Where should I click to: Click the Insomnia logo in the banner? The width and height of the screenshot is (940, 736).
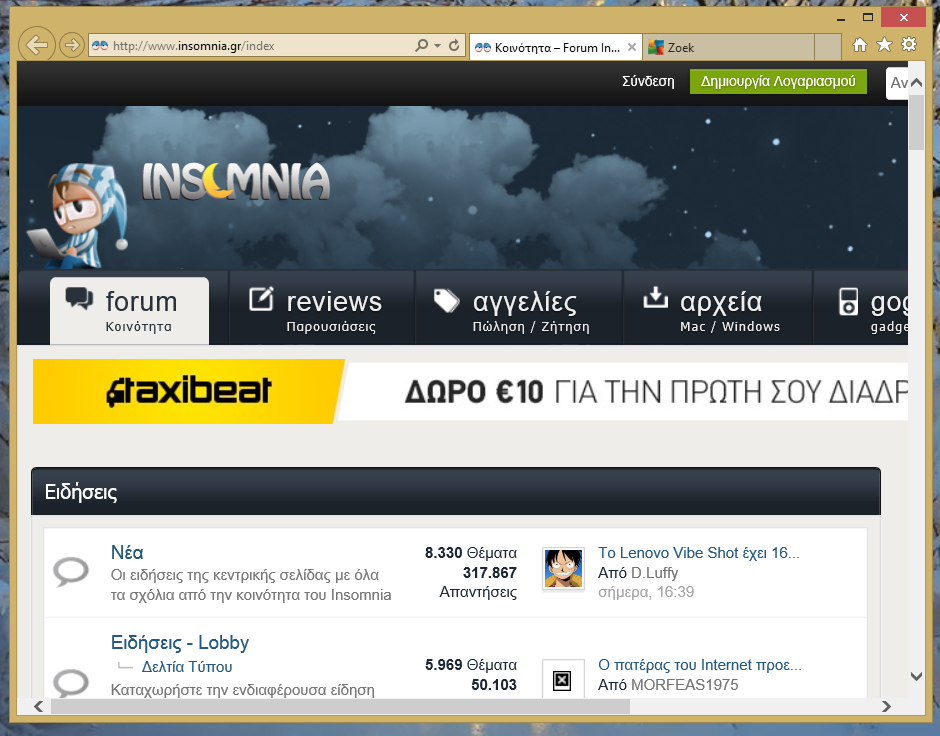click(x=236, y=181)
